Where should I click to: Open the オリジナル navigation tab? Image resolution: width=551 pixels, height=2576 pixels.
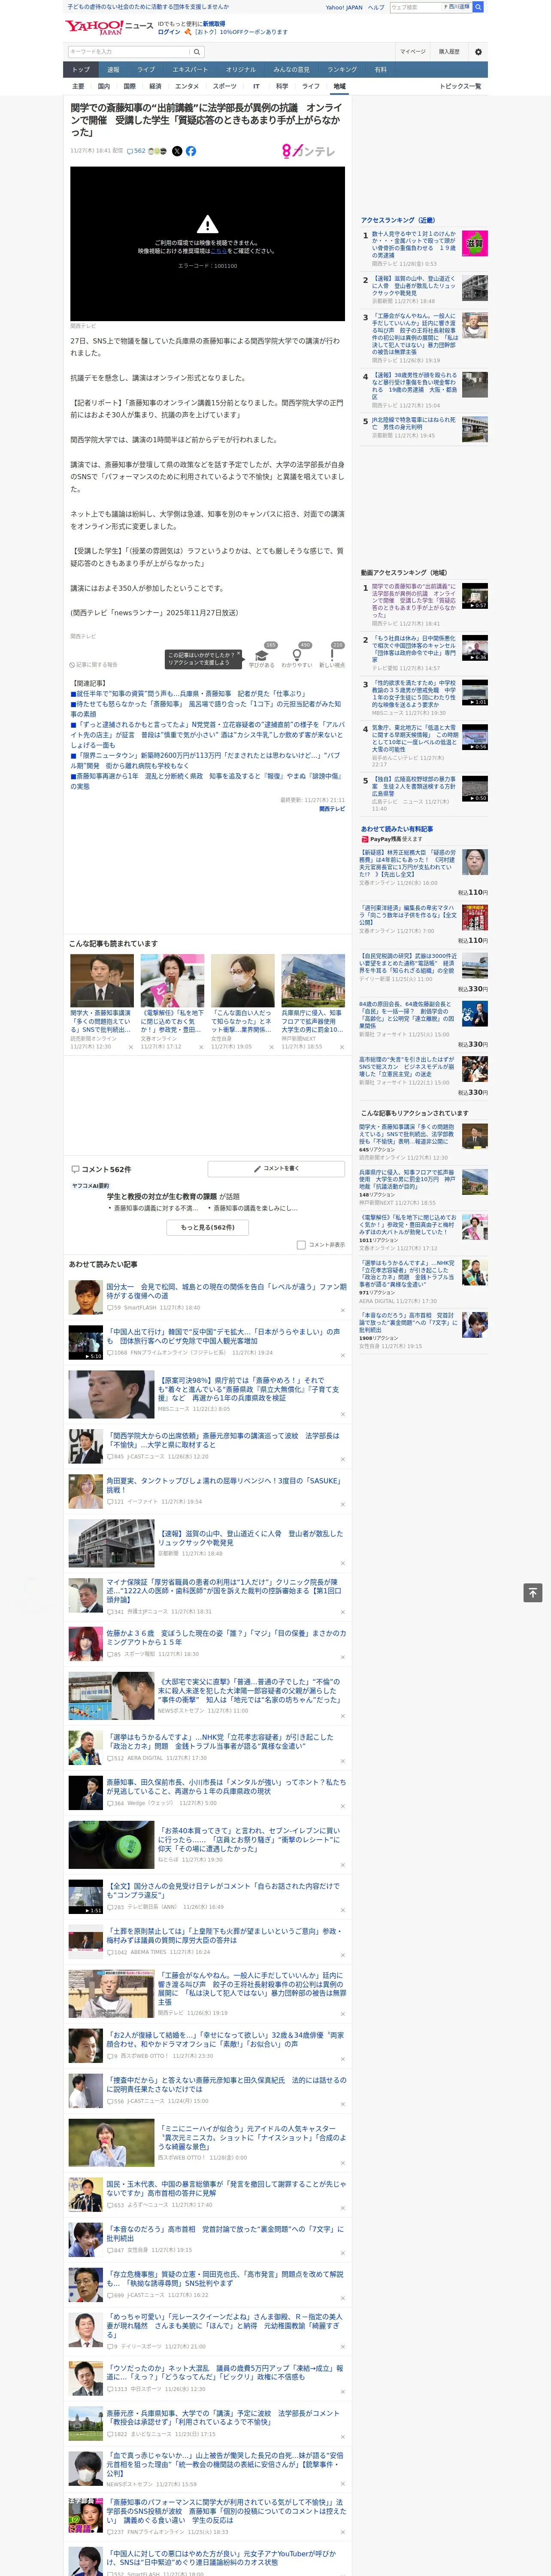pyautogui.click(x=241, y=70)
